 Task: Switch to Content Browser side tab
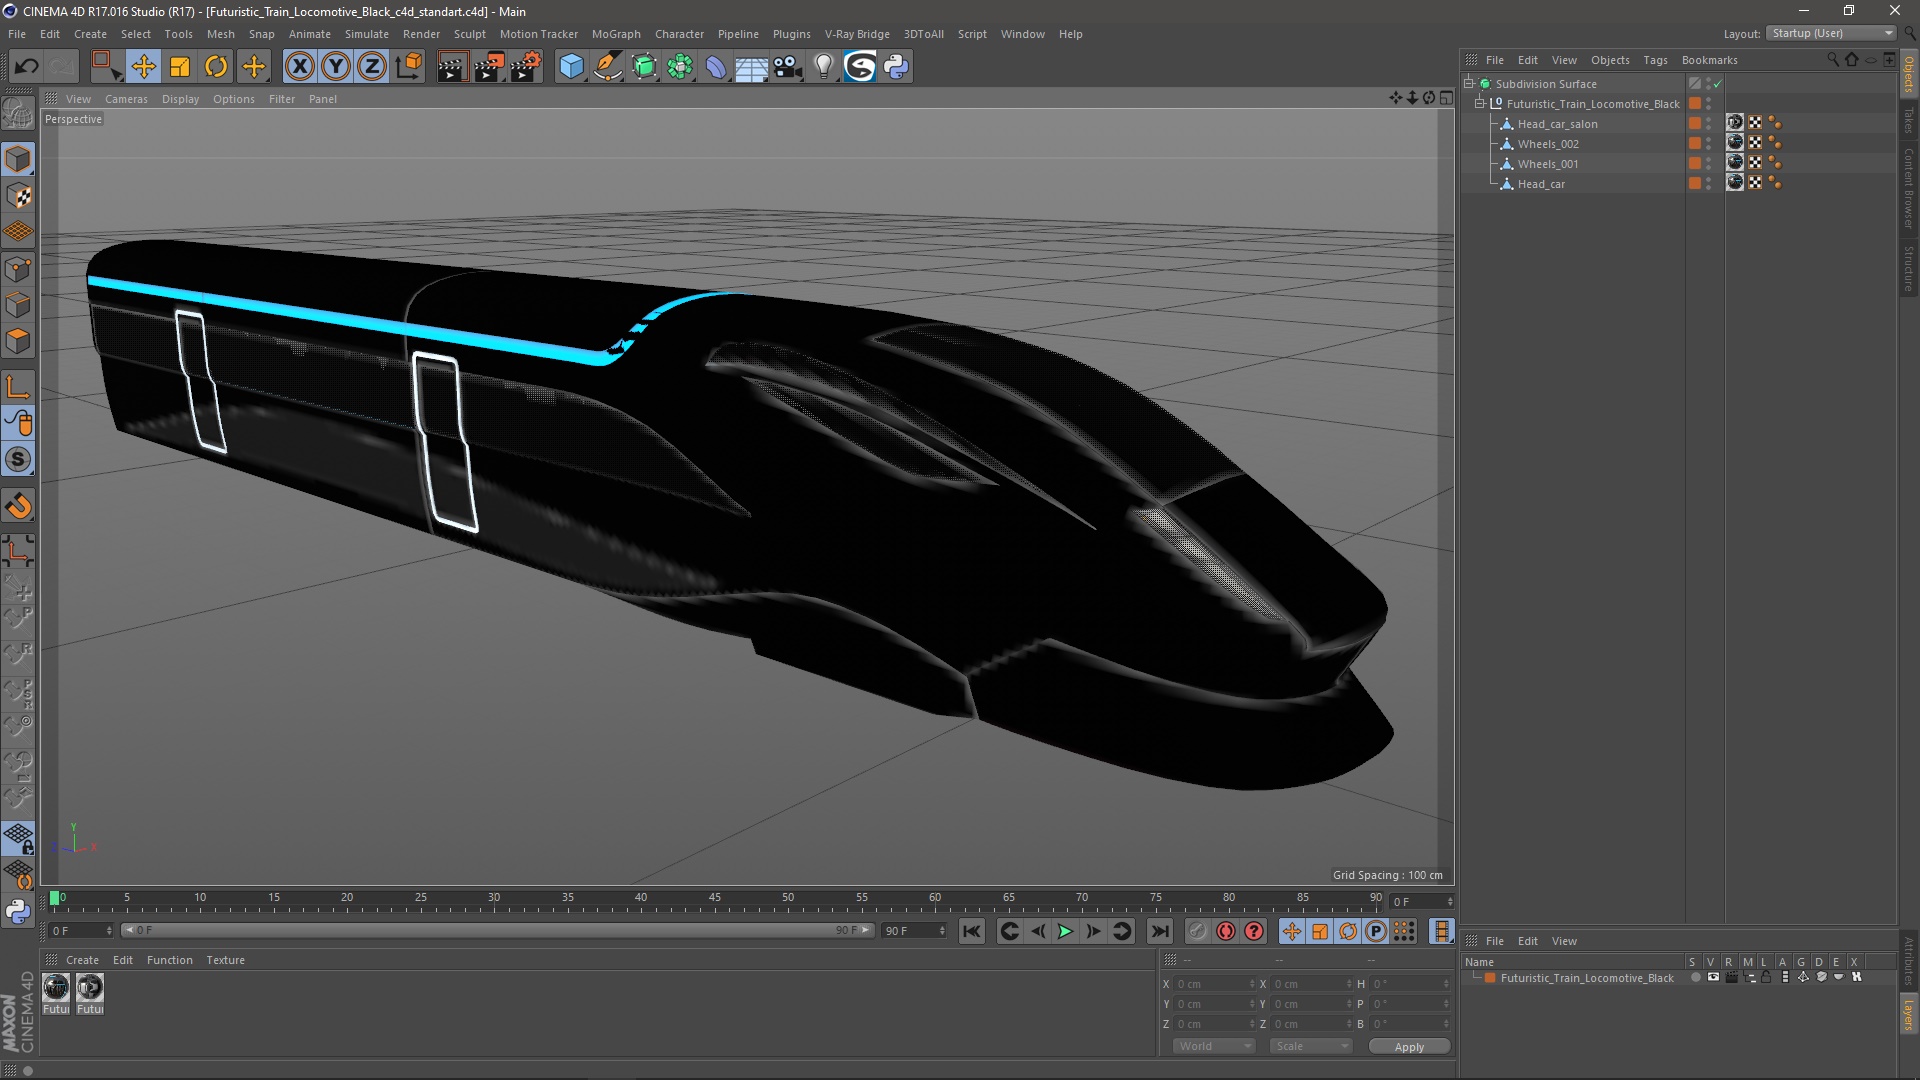pos(1909,188)
